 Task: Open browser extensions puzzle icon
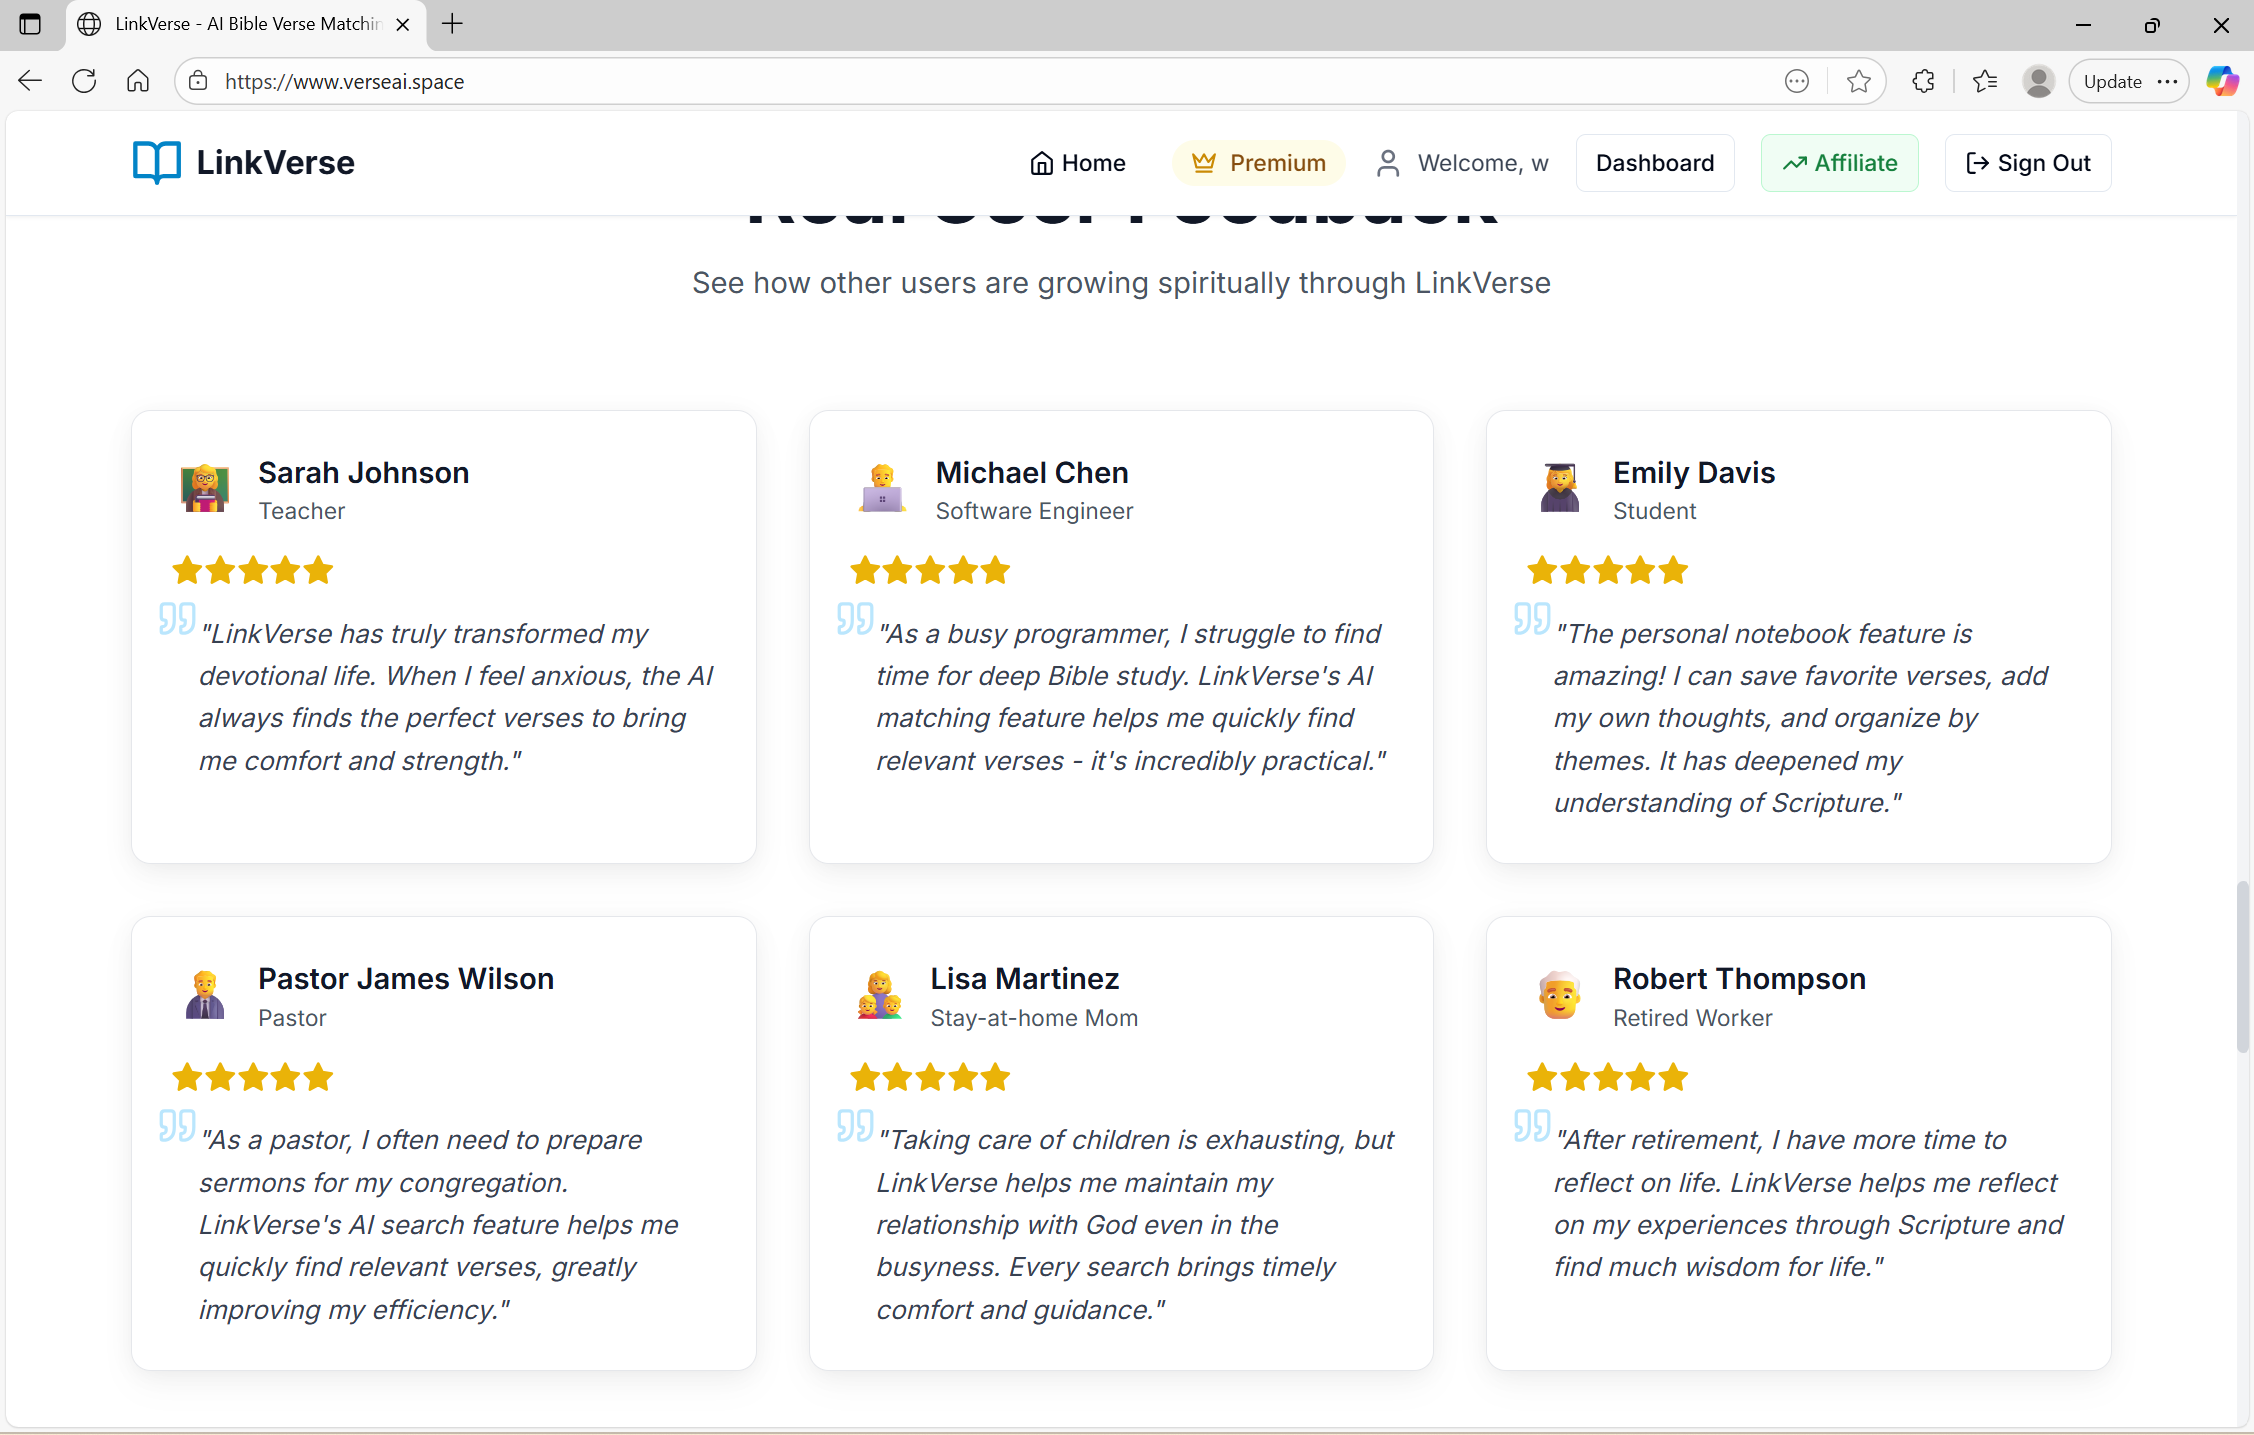click(1923, 81)
